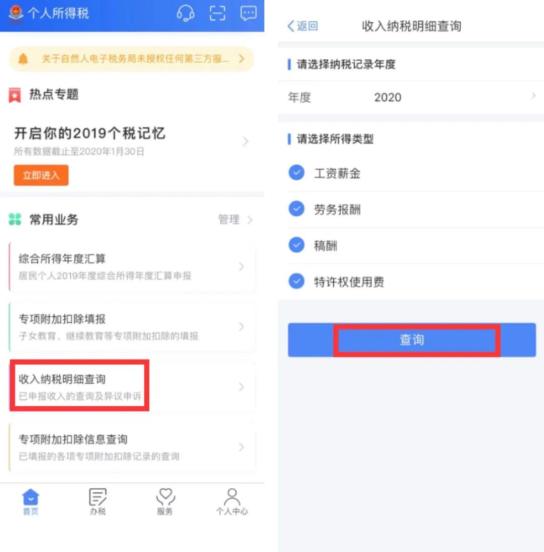
Task: Tap the 热点专题 bookmark icon
Action: (x=15, y=95)
